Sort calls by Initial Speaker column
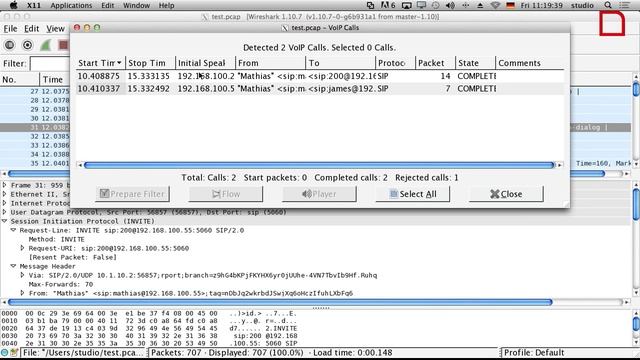This screenshot has height=360, width=640. pyautogui.click(x=205, y=63)
